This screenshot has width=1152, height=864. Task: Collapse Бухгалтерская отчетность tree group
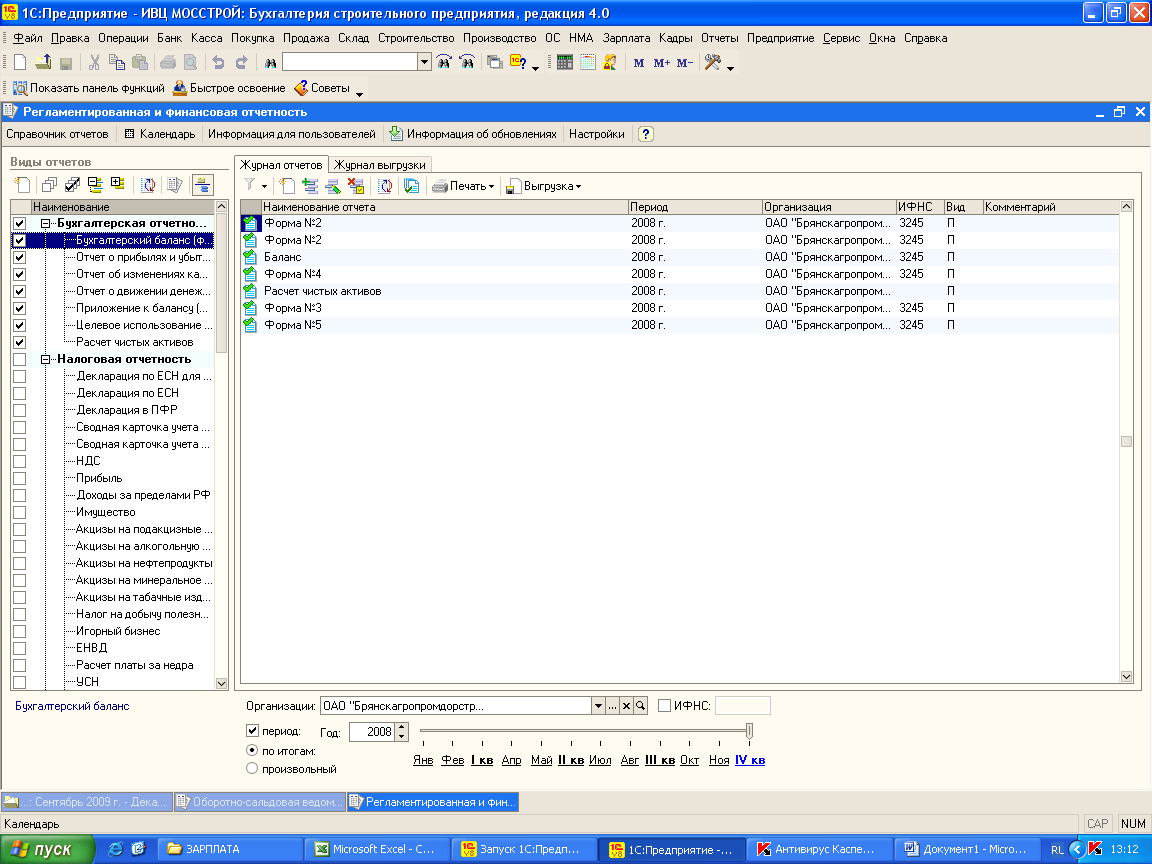click(46, 223)
